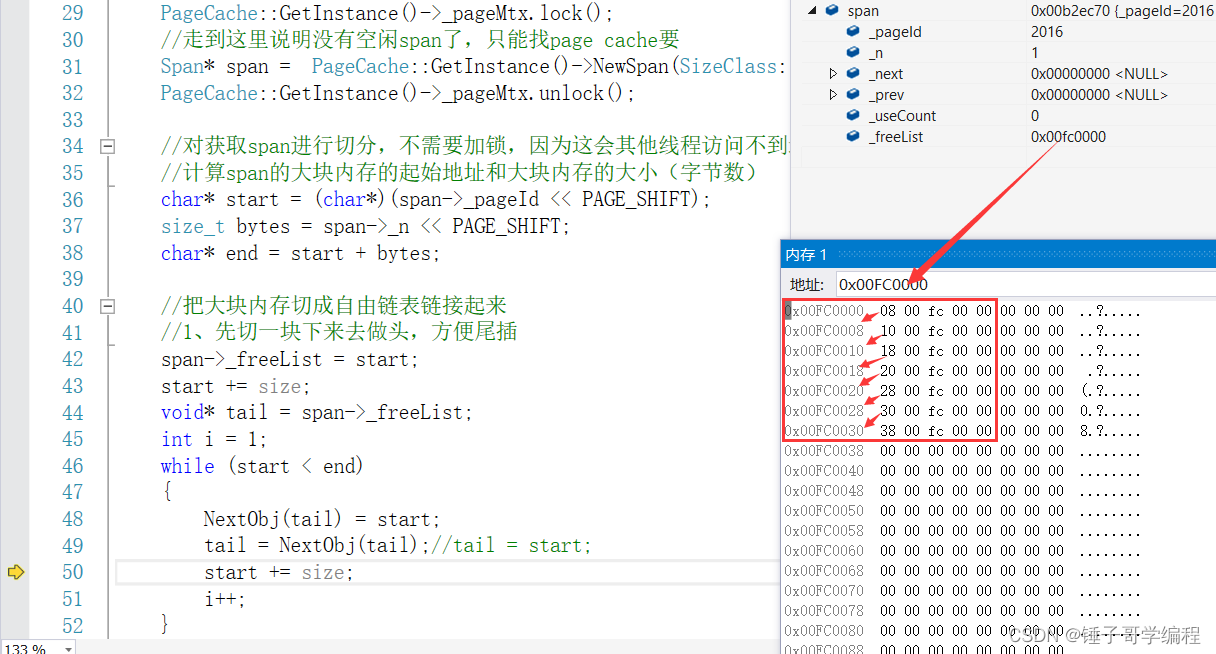The height and width of the screenshot is (654, 1216).
Task: Expand the _next member node
Action: [834, 74]
